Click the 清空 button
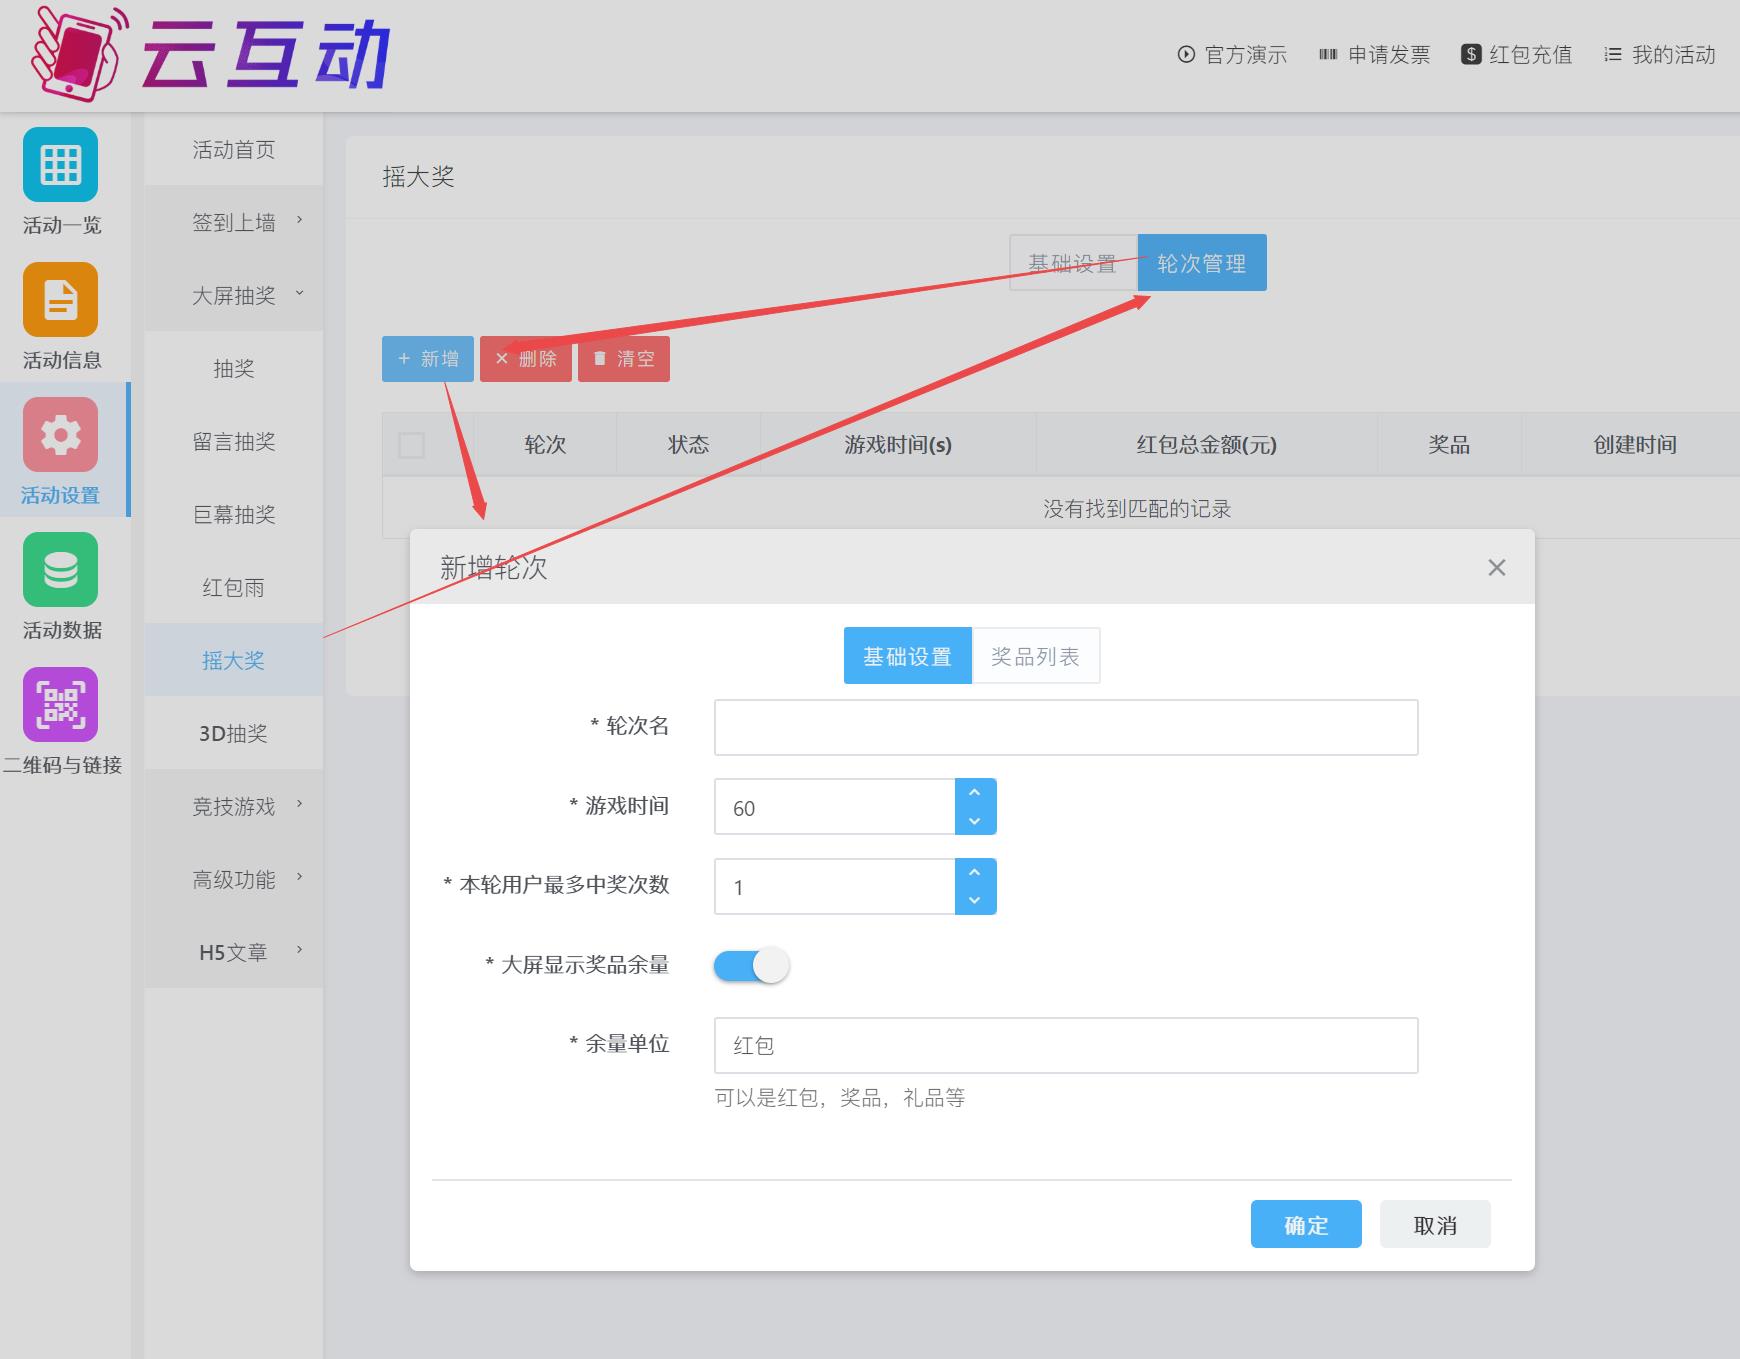This screenshot has height=1359, width=1740. tap(624, 359)
